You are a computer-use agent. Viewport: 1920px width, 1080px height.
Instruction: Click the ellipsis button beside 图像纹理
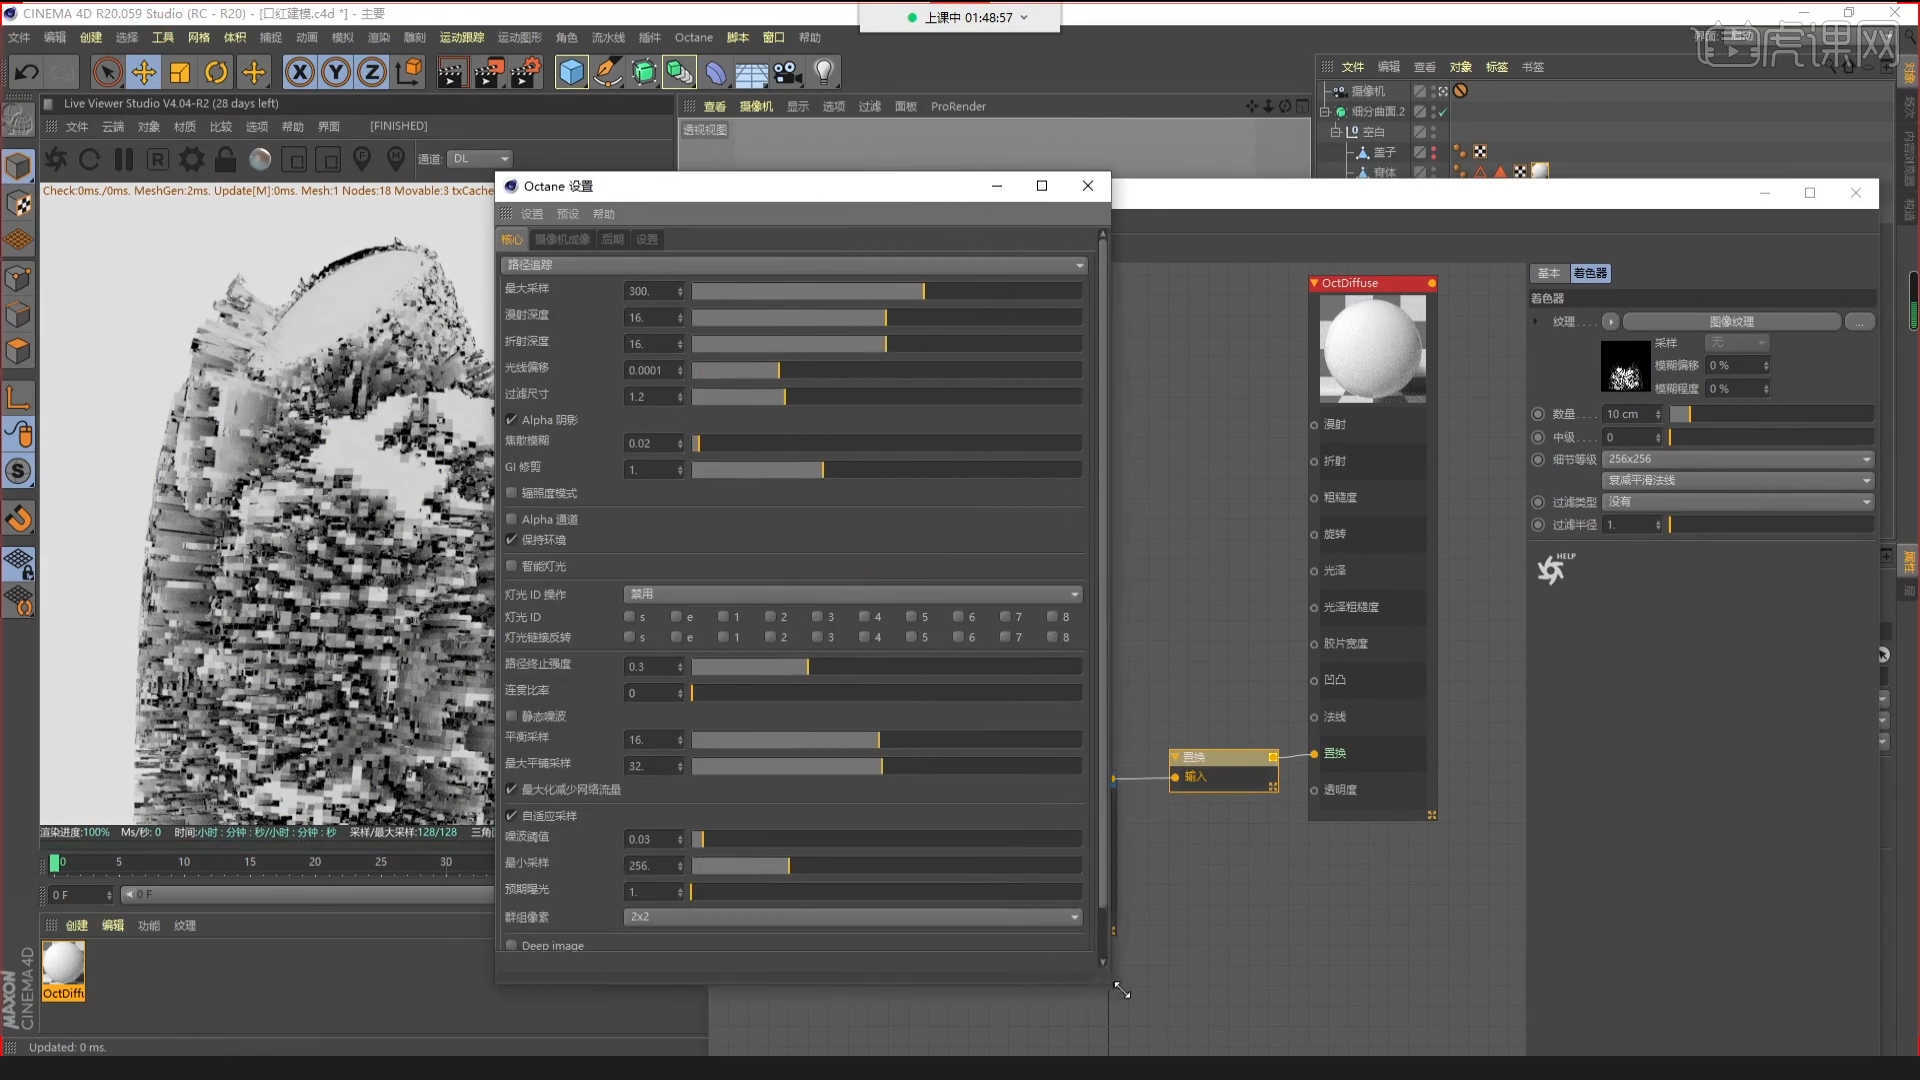click(x=1860, y=322)
